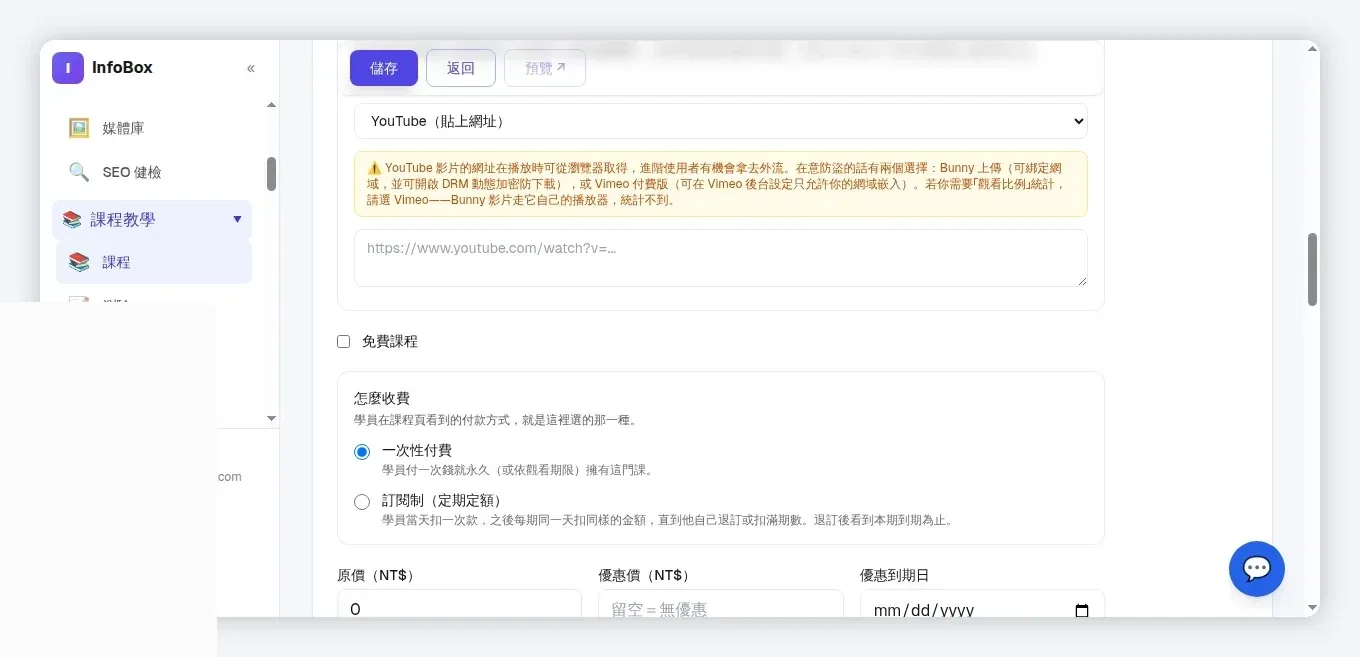Screen dimensions: 1360x657
Task: Save the course with the 儲存 button
Action: 384,68
